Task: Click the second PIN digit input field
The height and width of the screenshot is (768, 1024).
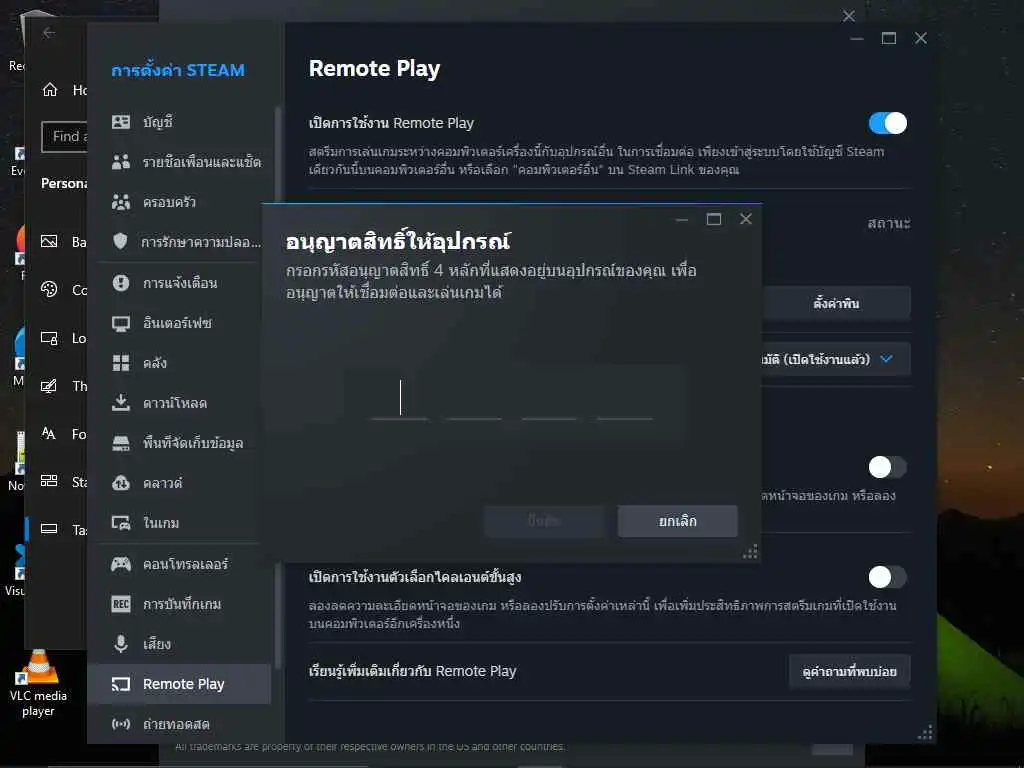Action: [474, 397]
